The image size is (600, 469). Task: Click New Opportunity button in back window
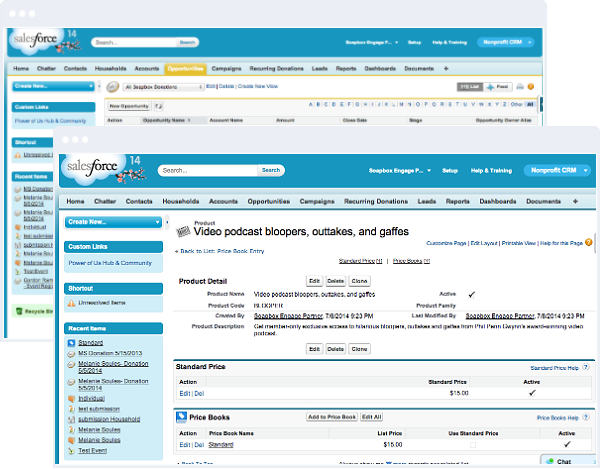(x=129, y=106)
